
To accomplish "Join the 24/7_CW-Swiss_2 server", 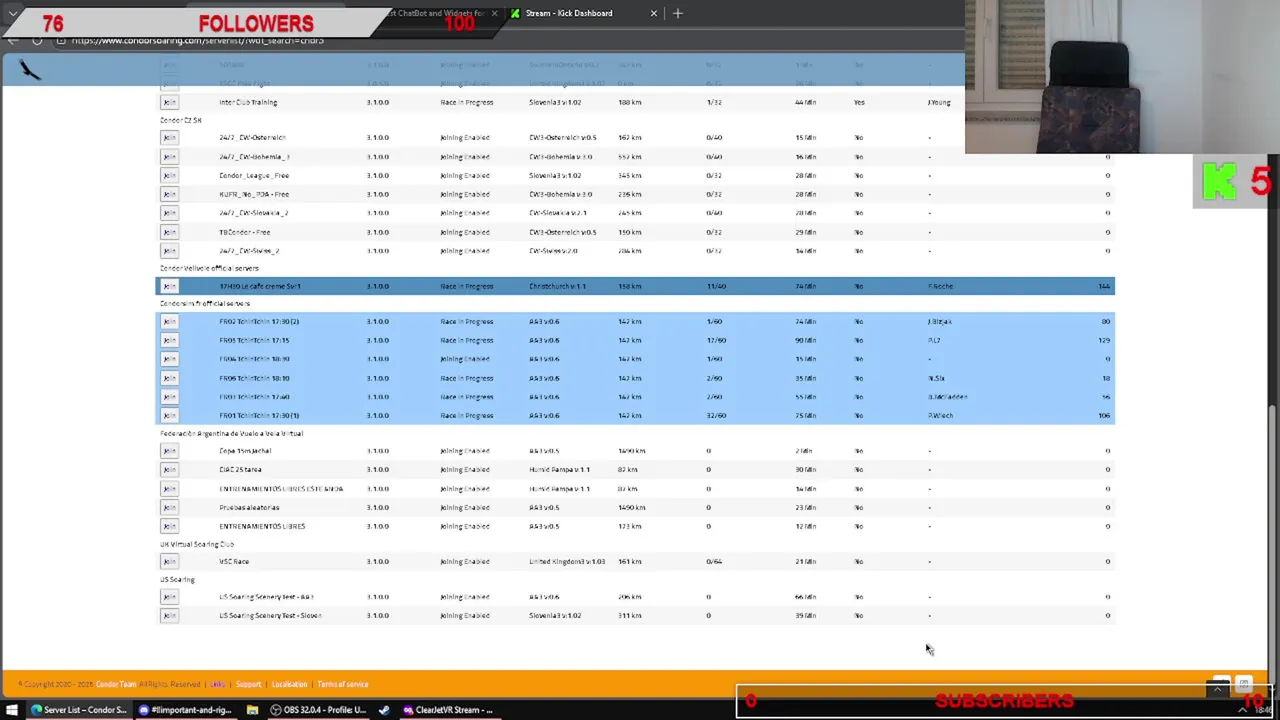I will tap(169, 251).
